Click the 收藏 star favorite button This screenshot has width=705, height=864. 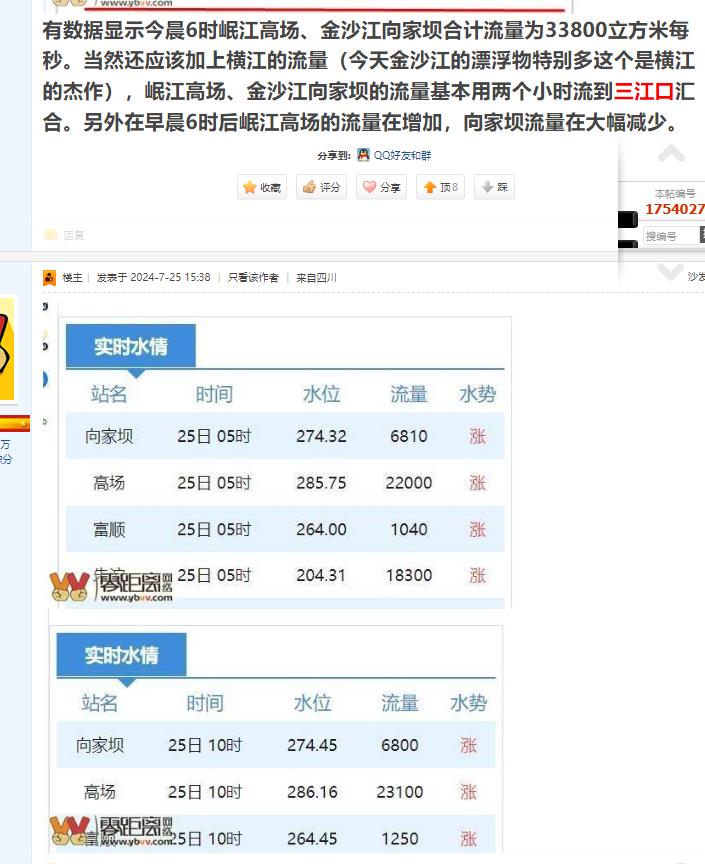tap(263, 187)
